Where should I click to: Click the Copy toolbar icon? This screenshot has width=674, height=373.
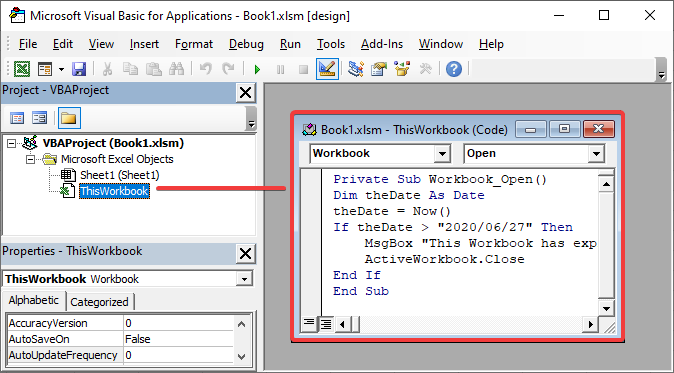click(130, 69)
